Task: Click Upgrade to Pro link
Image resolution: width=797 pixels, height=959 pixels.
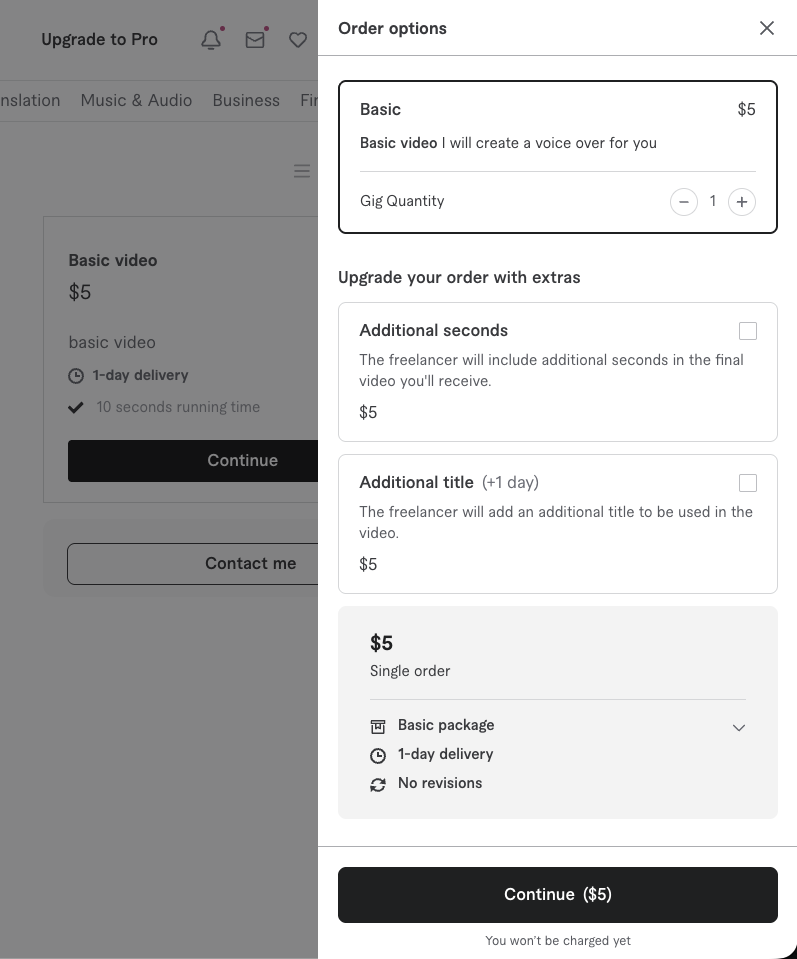Action: click(x=99, y=40)
